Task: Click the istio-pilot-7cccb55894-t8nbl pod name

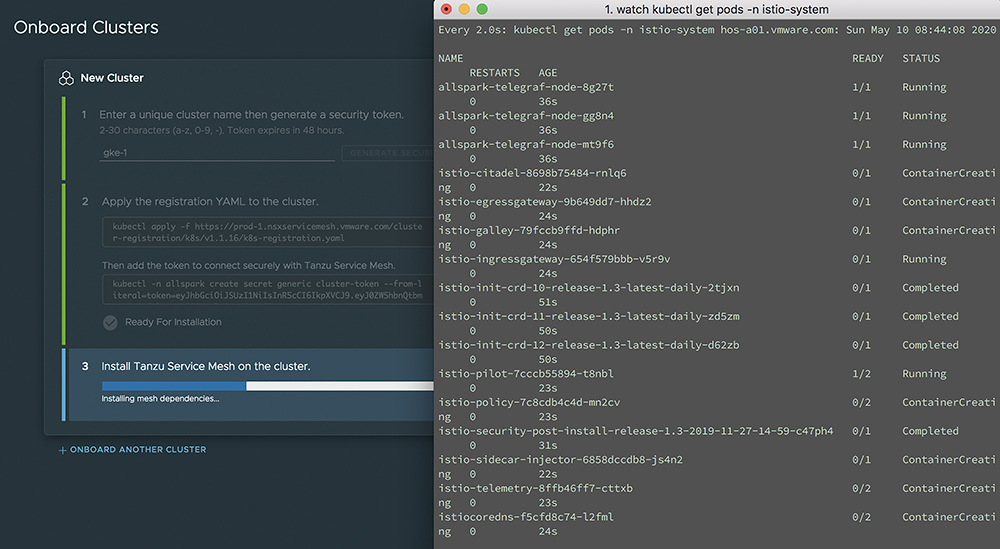Action: pyautogui.click(x=526, y=374)
